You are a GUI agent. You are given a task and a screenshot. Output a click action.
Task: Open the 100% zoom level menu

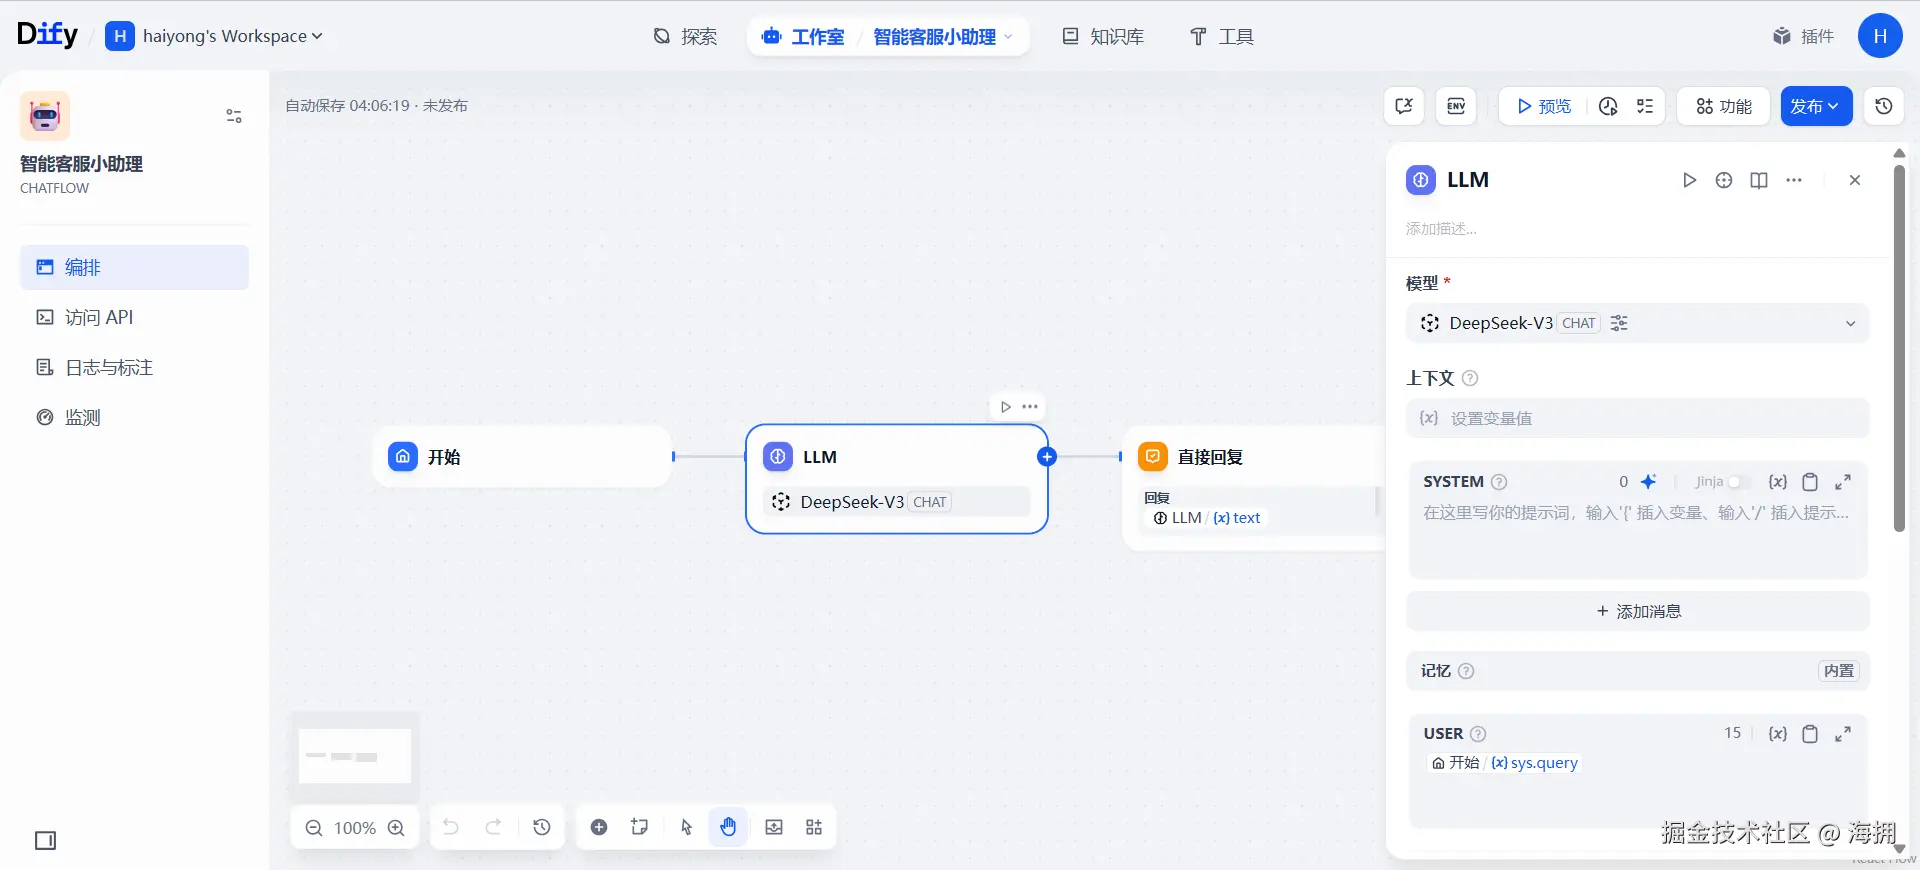click(355, 828)
